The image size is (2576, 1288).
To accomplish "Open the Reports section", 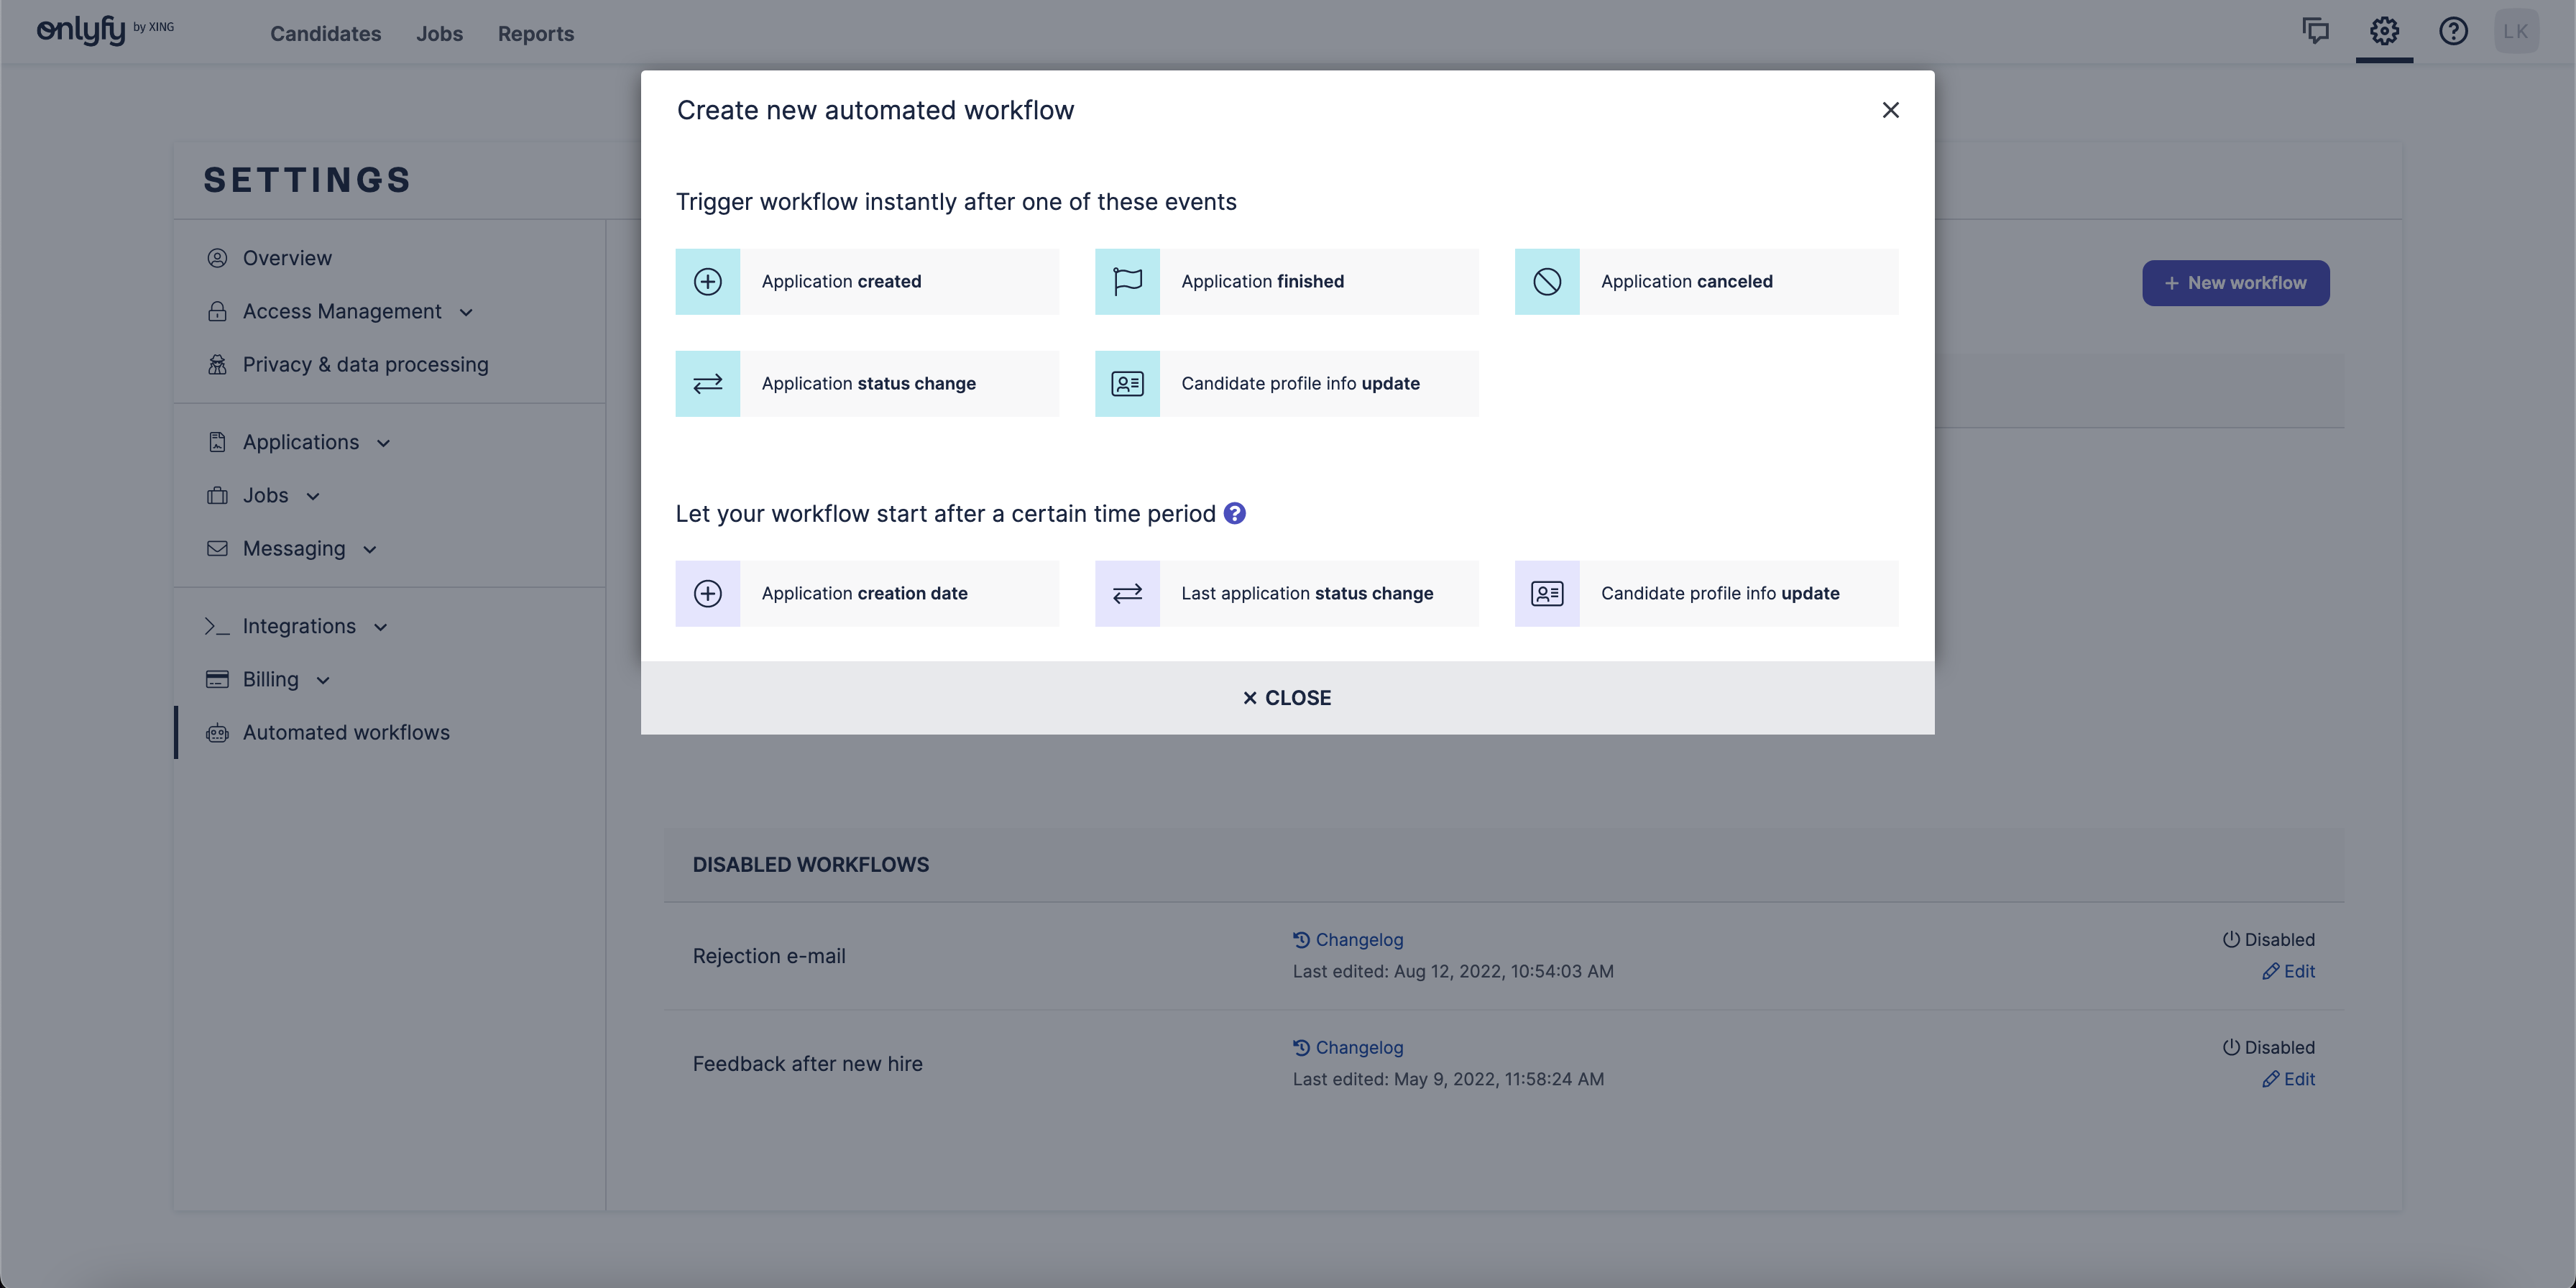I will (536, 33).
